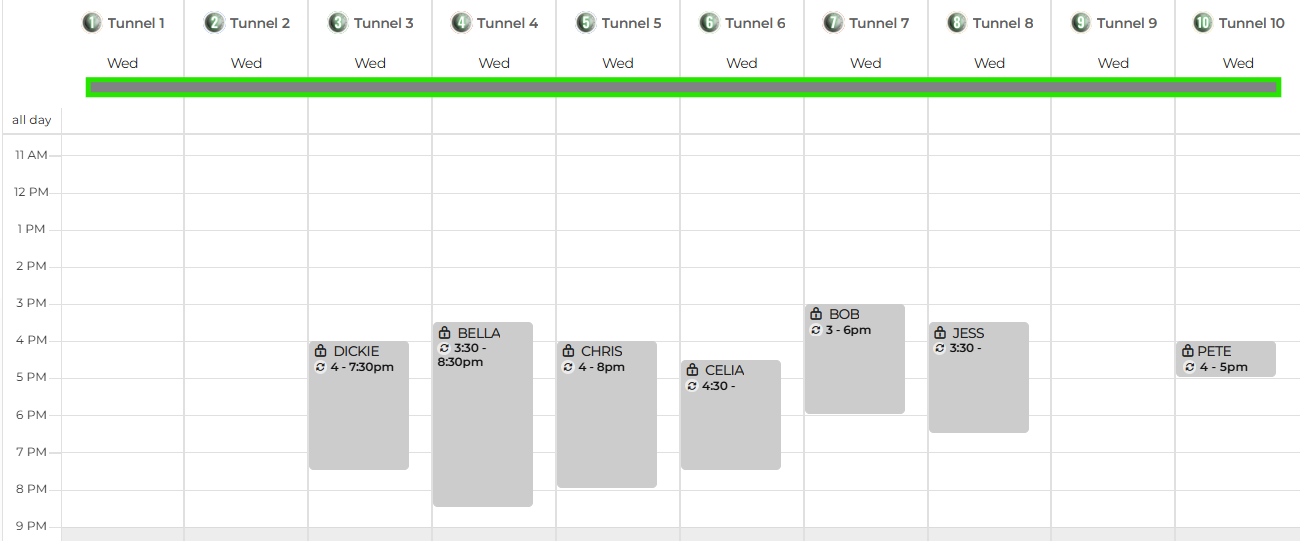Click the all day row label

point(31,120)
